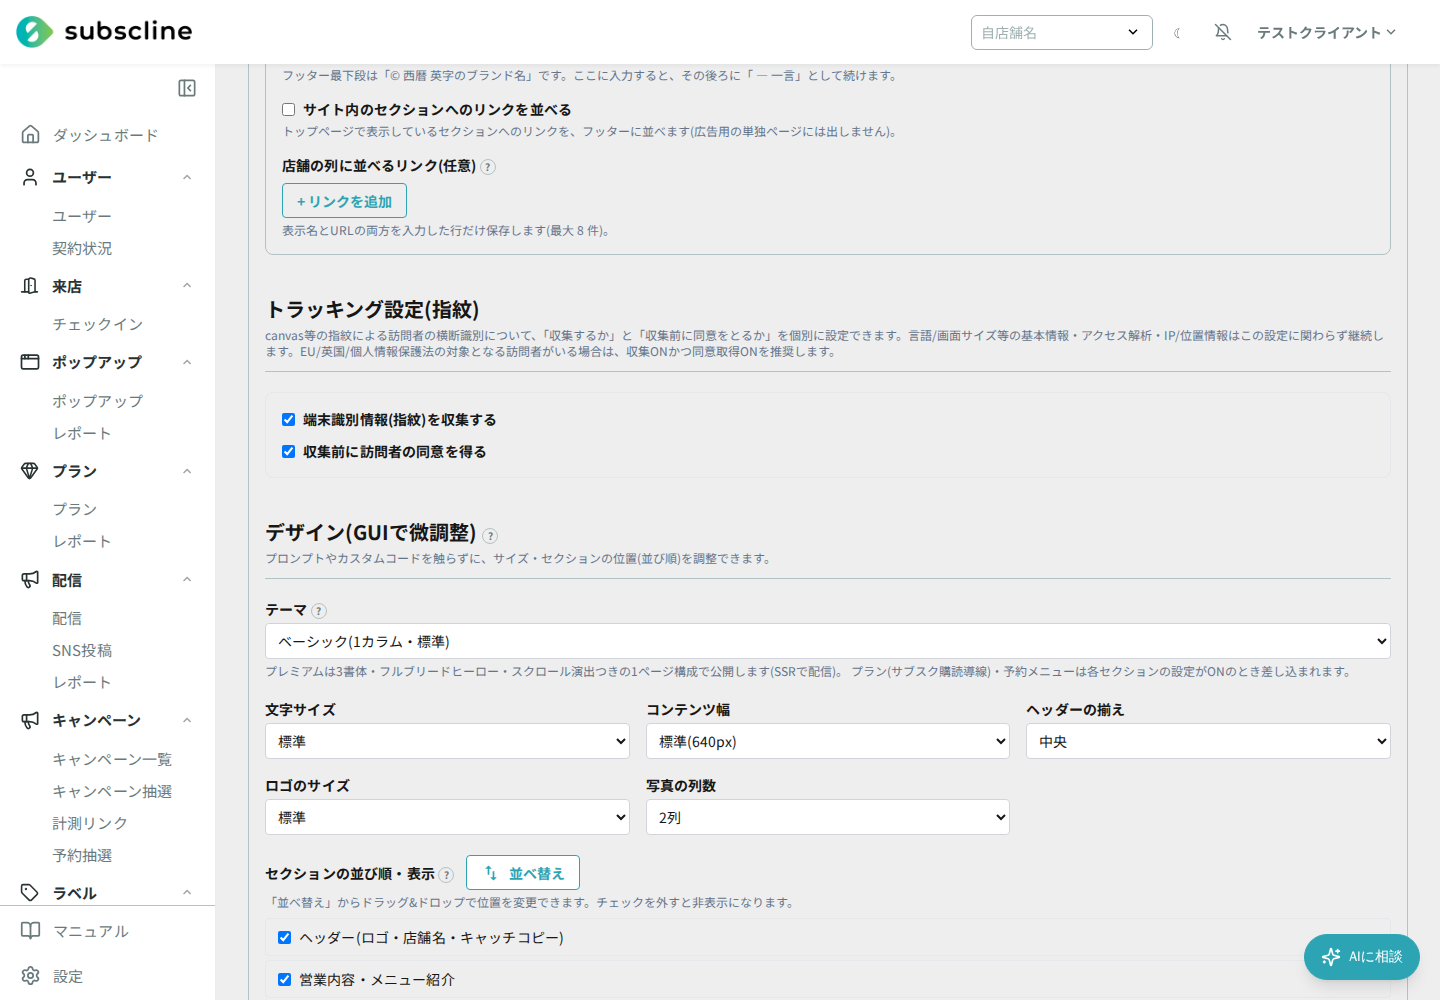Viewport: 1440px width, 1000px height.
Task: Open the 自店舗名 store dropdown
Action: coord(1061,32)
